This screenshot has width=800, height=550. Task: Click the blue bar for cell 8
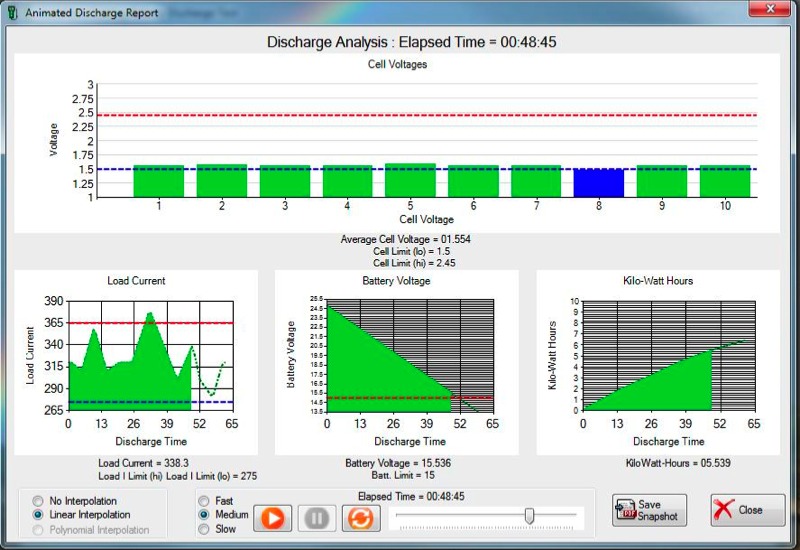click(598, 183)
